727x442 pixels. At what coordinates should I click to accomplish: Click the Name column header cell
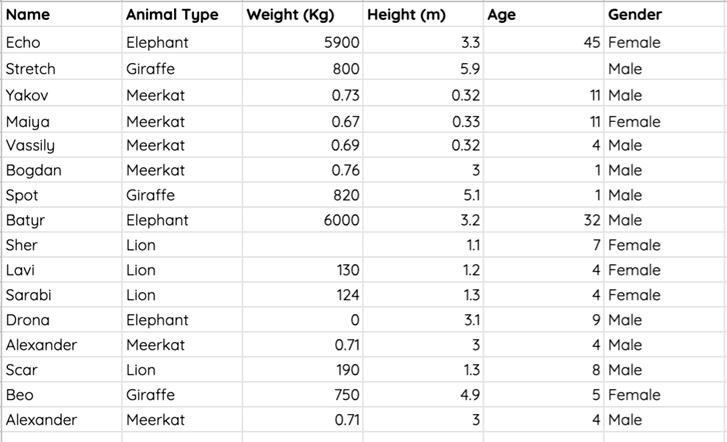point(60,15)
